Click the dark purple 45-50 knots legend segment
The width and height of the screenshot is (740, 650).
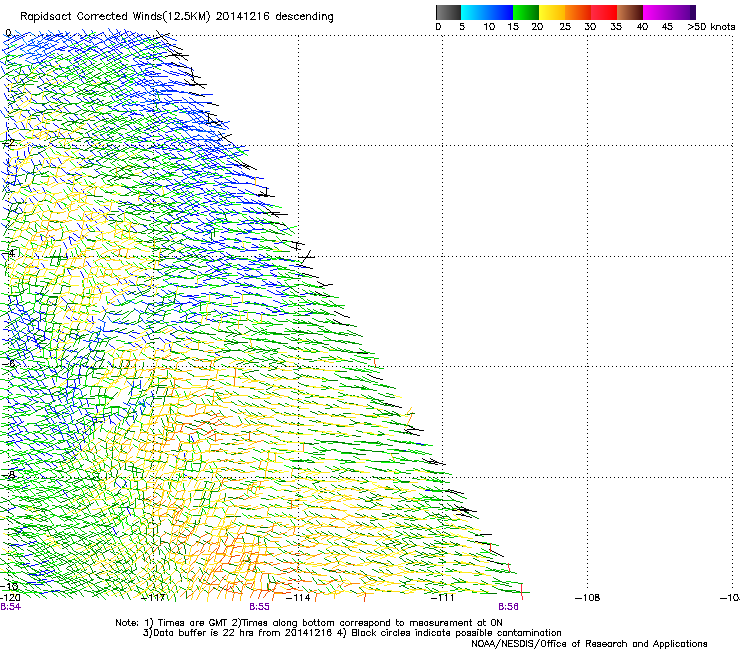682,12
